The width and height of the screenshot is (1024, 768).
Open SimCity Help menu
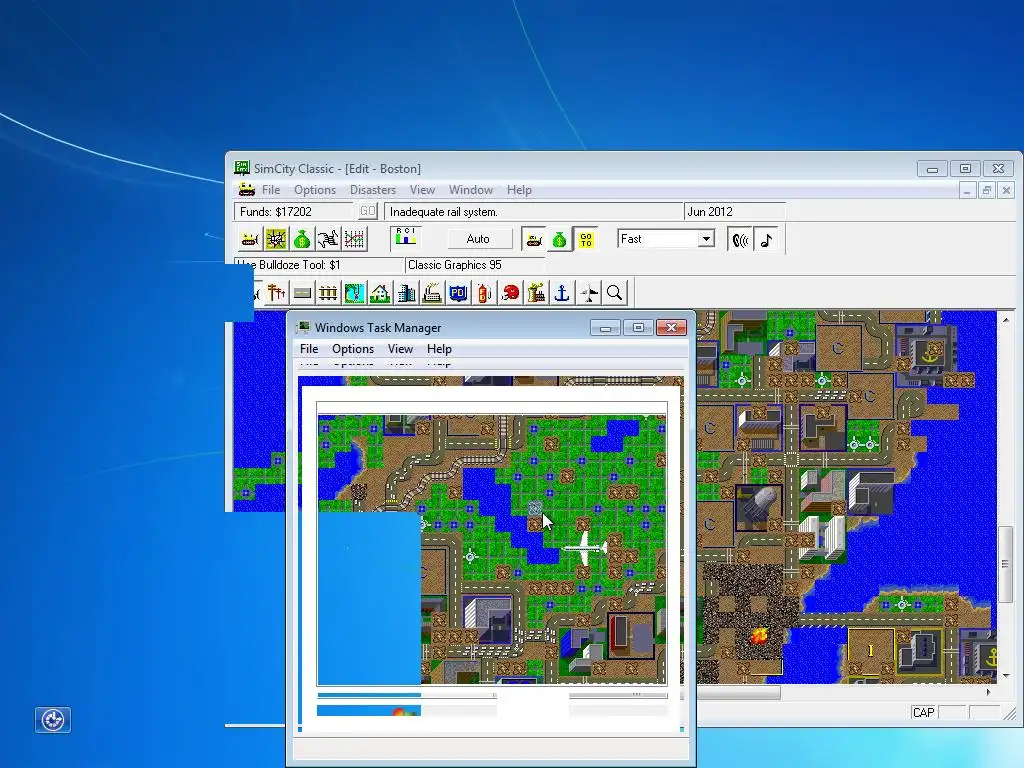point(519,189)
